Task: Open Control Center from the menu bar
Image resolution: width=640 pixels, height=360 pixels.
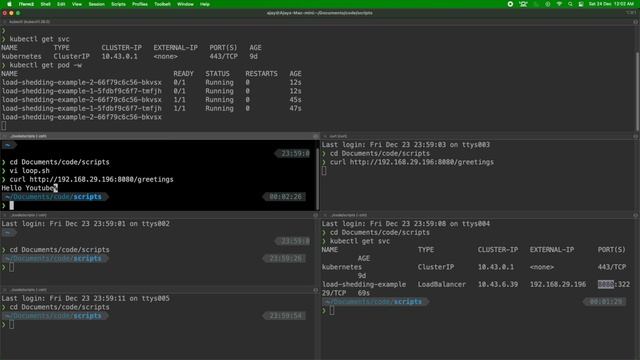Action: pos(581,4)
